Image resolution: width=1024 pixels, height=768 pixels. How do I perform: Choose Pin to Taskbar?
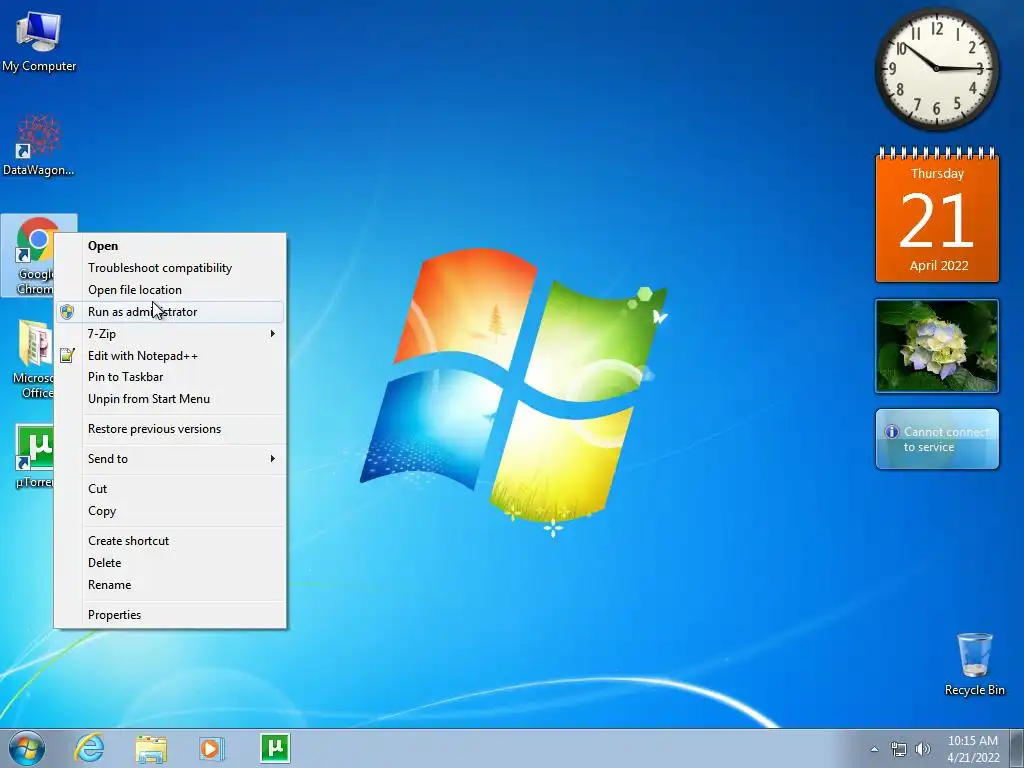coord(170,377)
